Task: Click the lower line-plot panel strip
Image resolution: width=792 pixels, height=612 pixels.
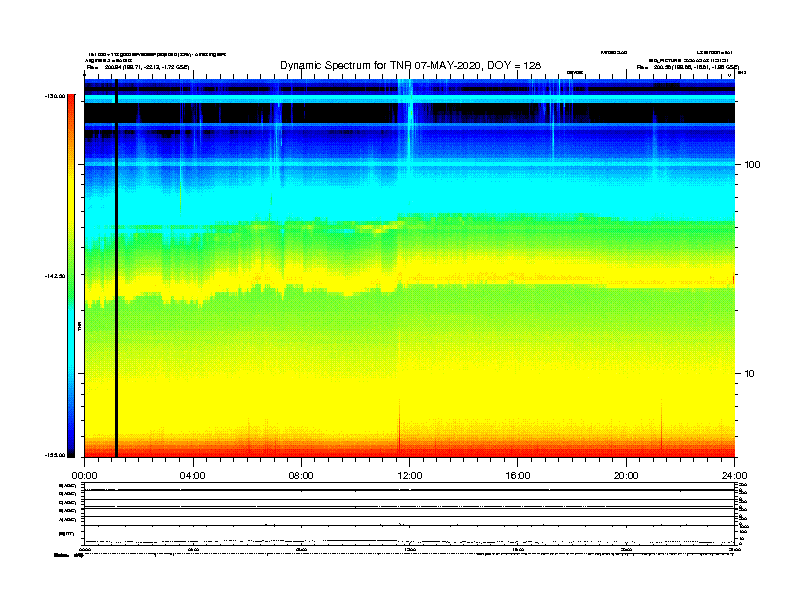Action: pos(410,514)
